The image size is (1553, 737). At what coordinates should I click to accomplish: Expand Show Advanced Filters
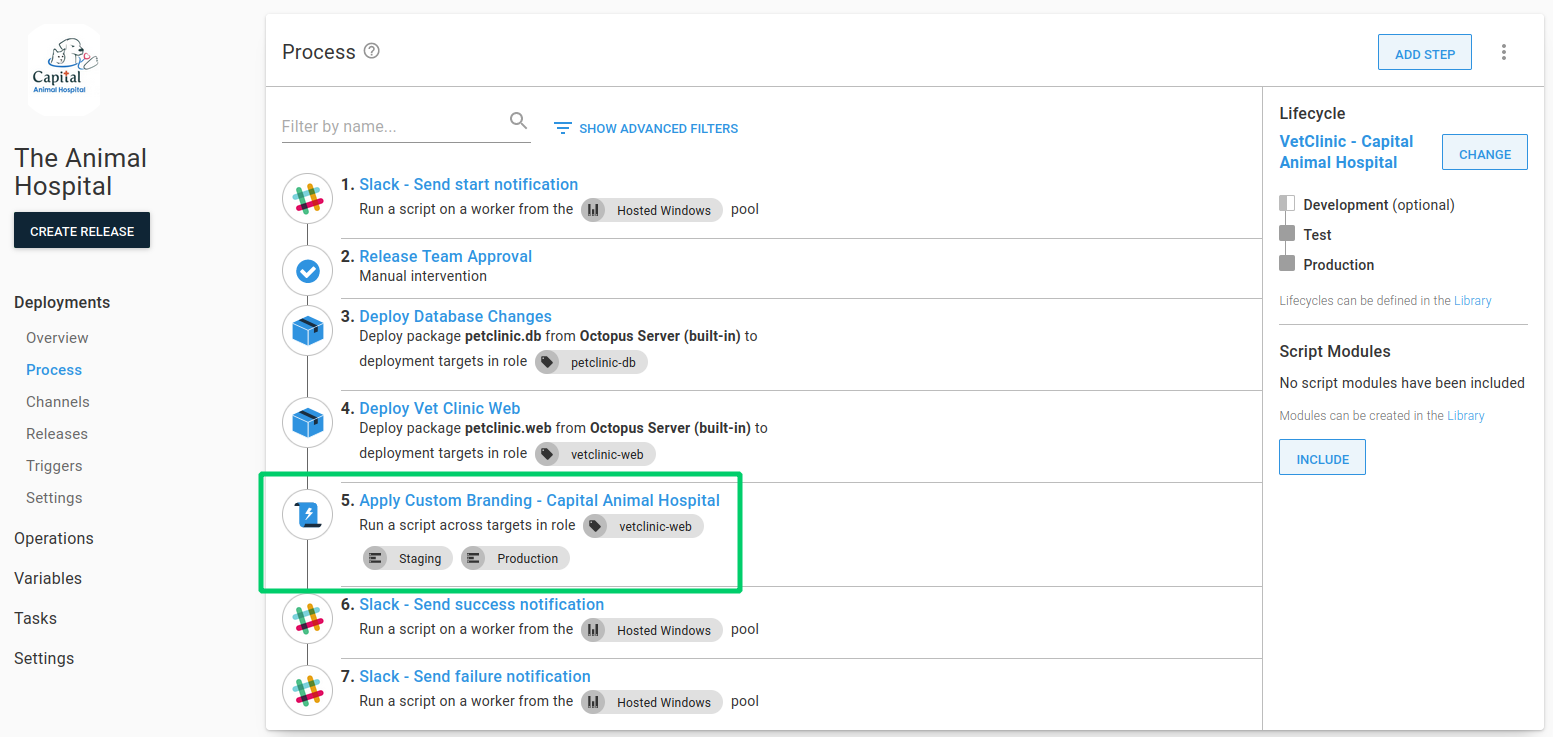645,128
